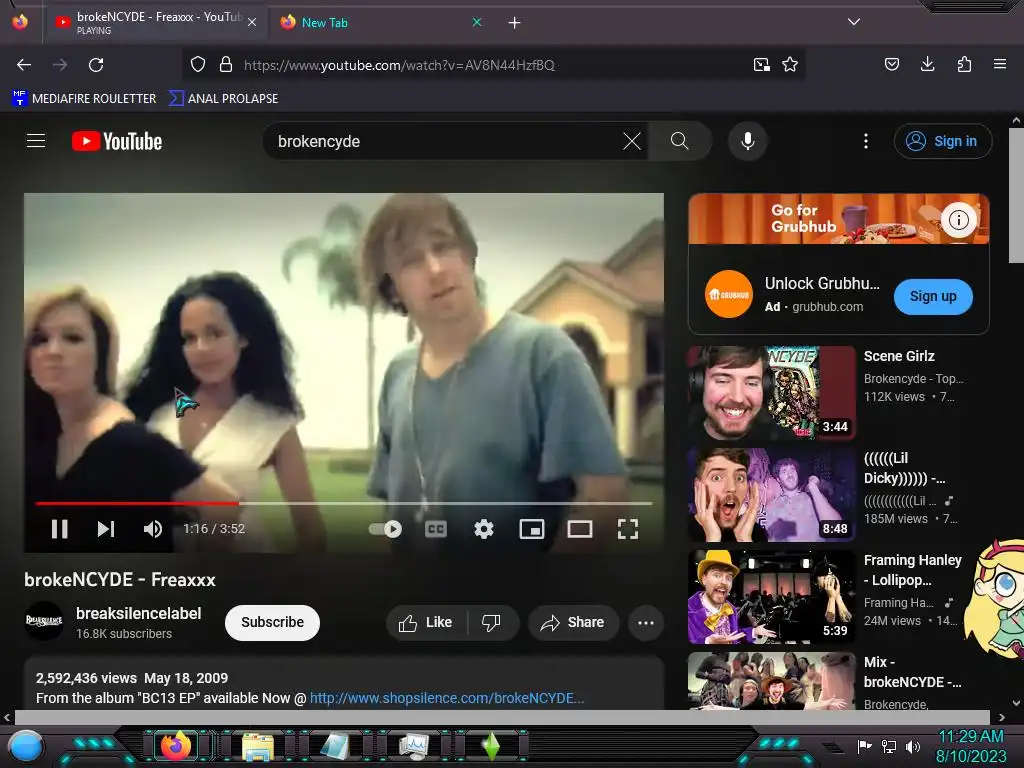Open Framing Hanley Lollipop thumbnail

(x=771, y=597)
